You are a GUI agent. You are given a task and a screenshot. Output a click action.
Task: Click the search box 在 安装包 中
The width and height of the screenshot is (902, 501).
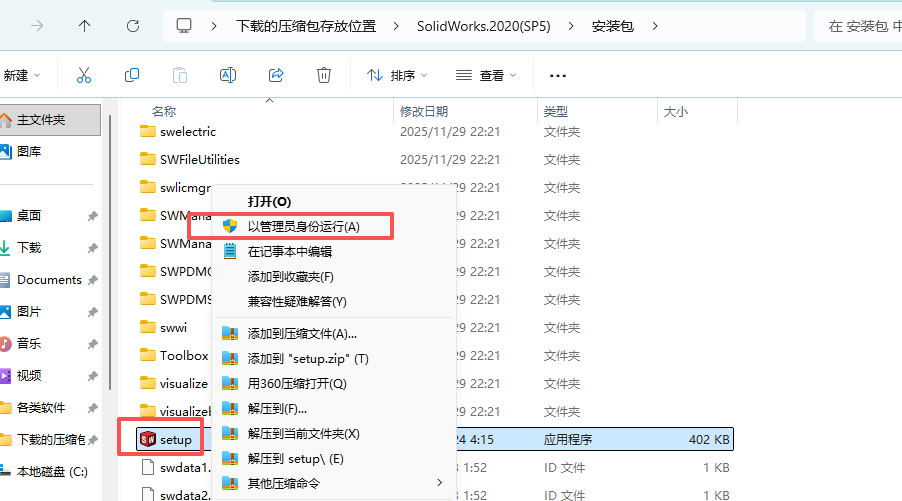click(x=859, y=26)
